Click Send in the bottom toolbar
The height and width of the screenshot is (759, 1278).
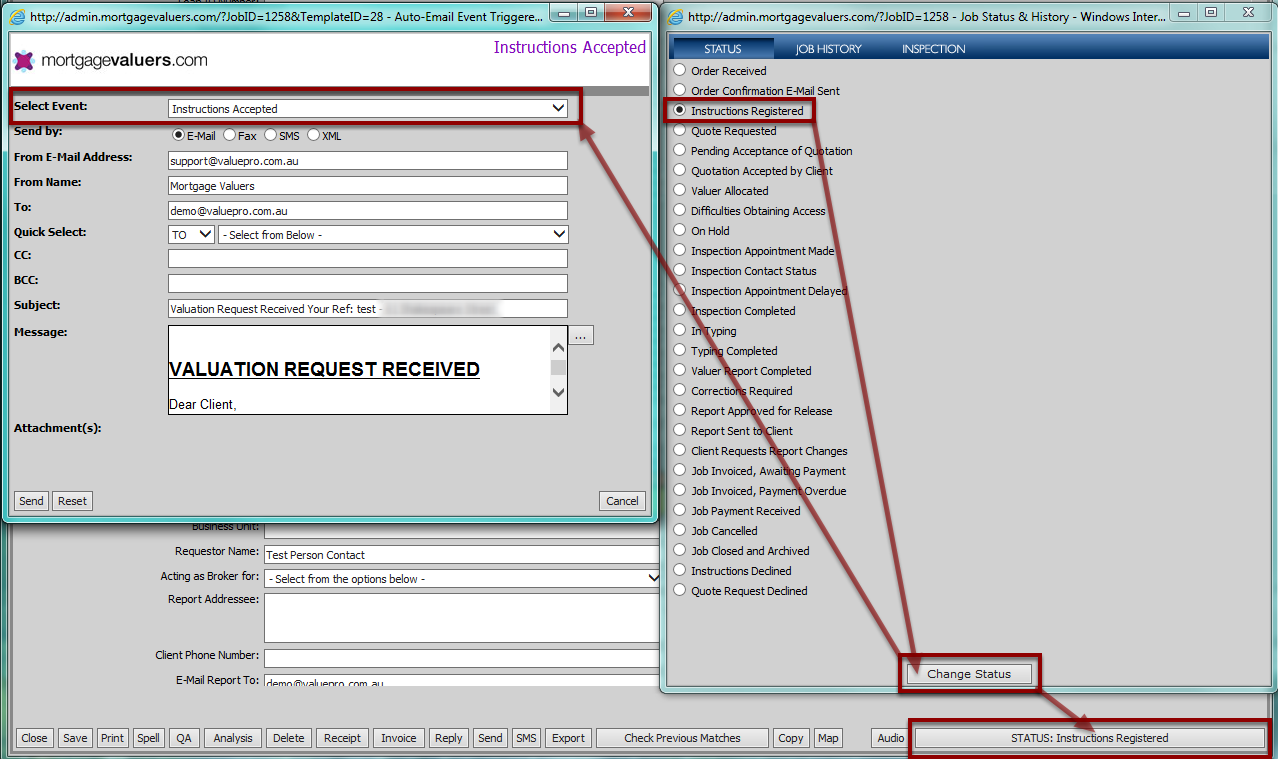(490, 738)
